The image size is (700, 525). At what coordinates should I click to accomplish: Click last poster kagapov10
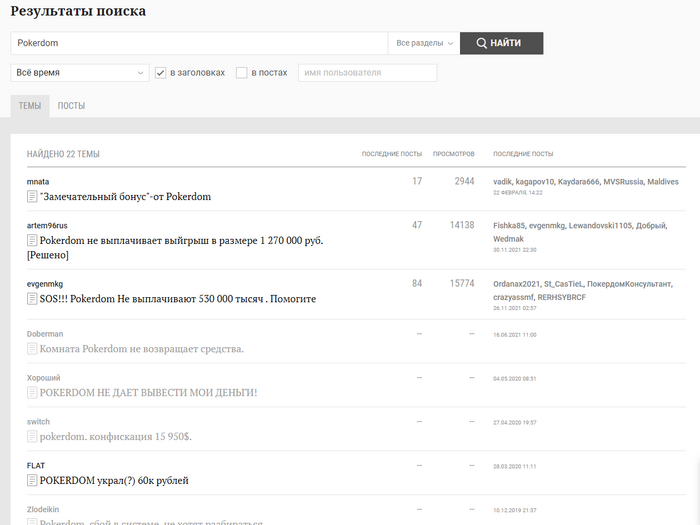tap(534, 182)
